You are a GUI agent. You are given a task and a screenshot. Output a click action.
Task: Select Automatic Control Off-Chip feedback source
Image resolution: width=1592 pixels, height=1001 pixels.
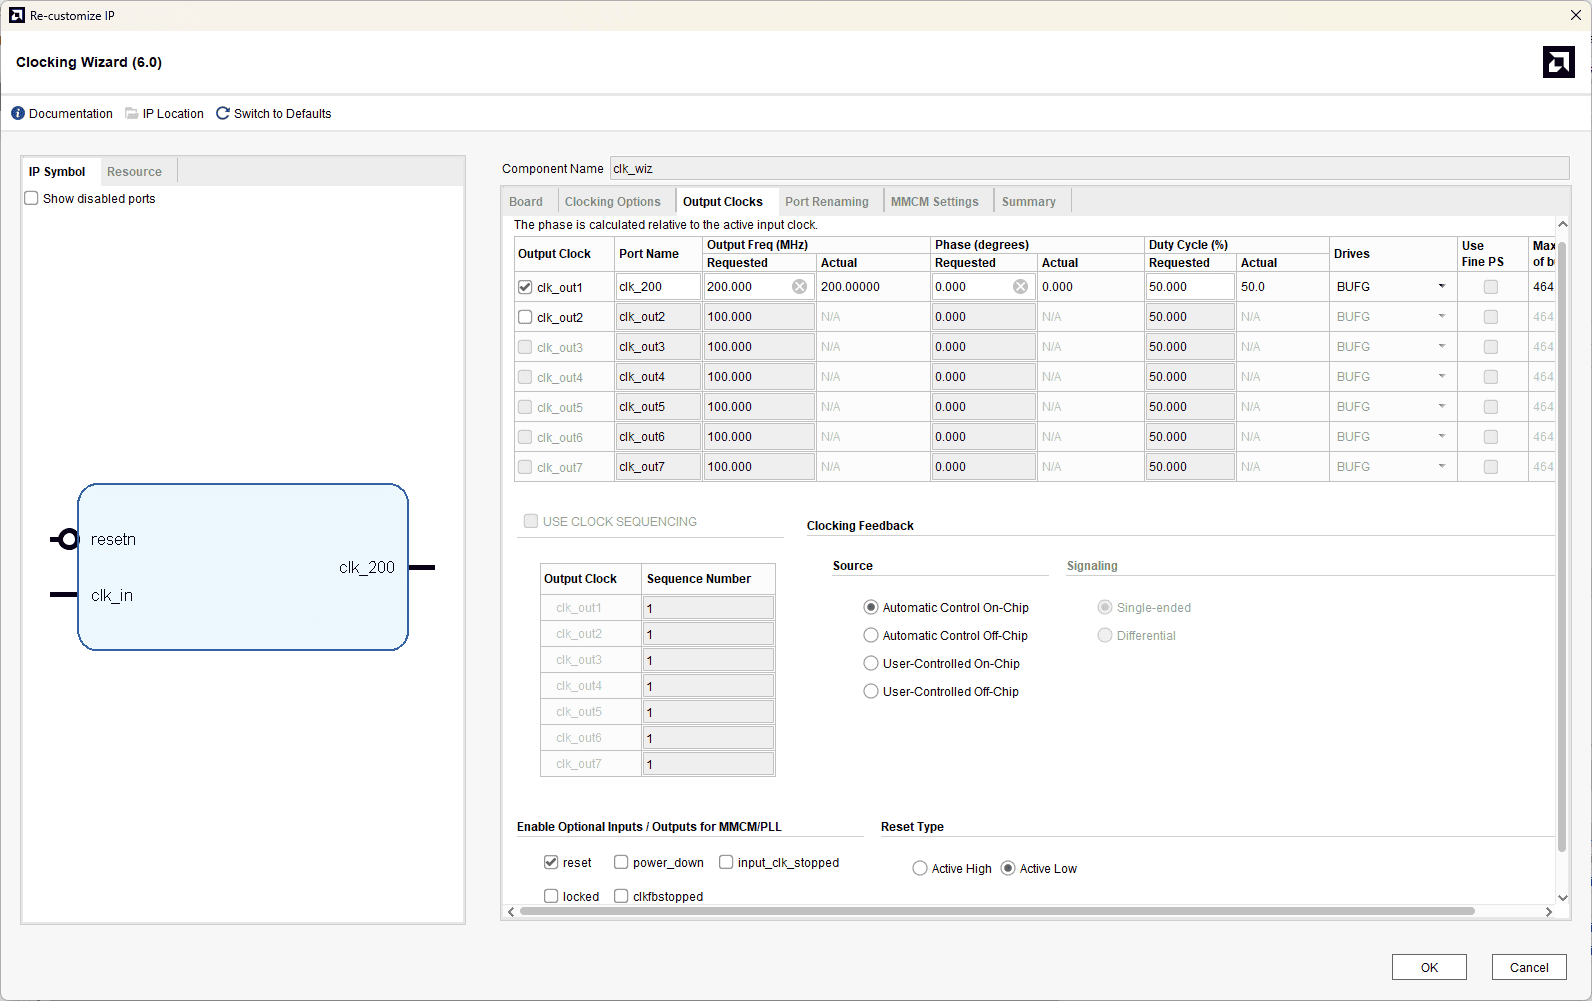click(x=871, y=636)
